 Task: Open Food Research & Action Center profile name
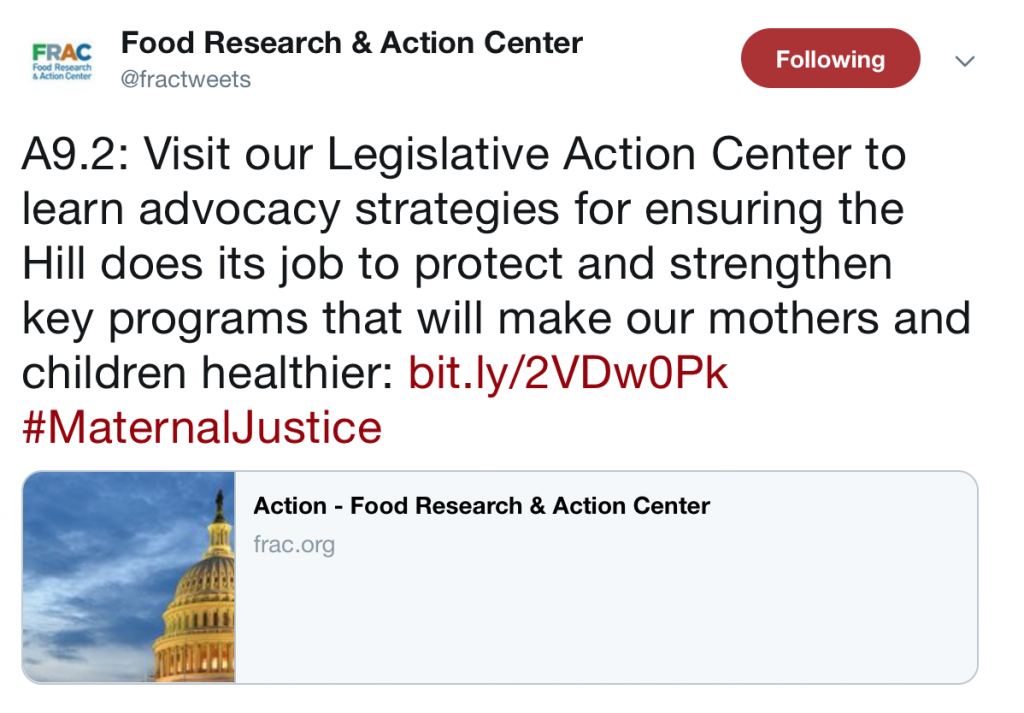351,43
